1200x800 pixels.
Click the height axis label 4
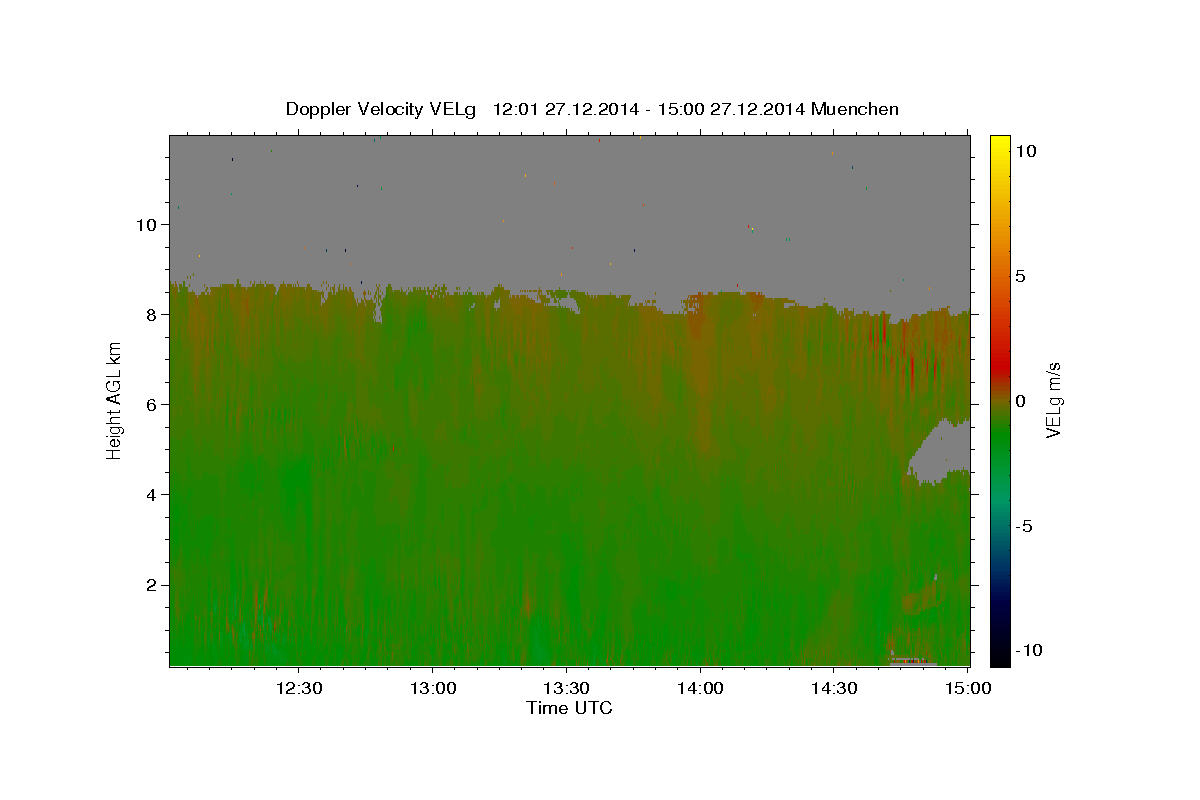coord(153,494)
